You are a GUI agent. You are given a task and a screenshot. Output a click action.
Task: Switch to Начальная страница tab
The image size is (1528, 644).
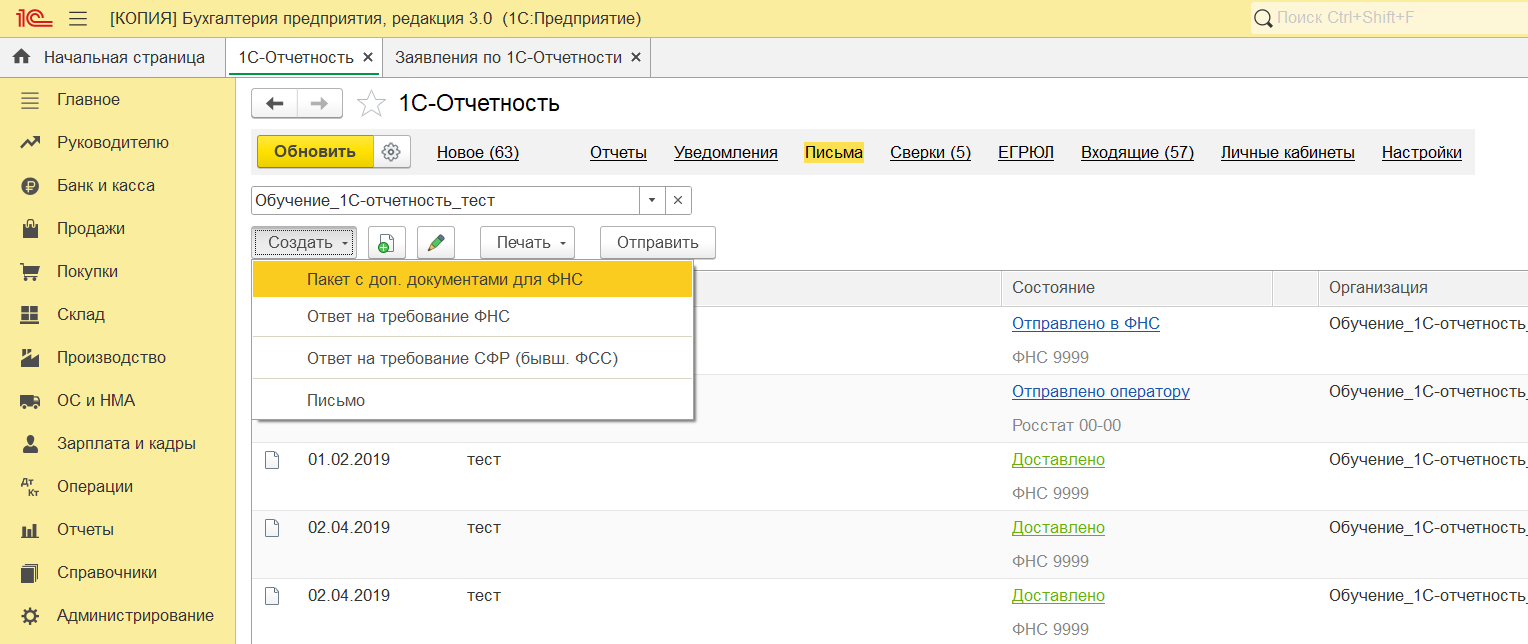pos(113,58)
